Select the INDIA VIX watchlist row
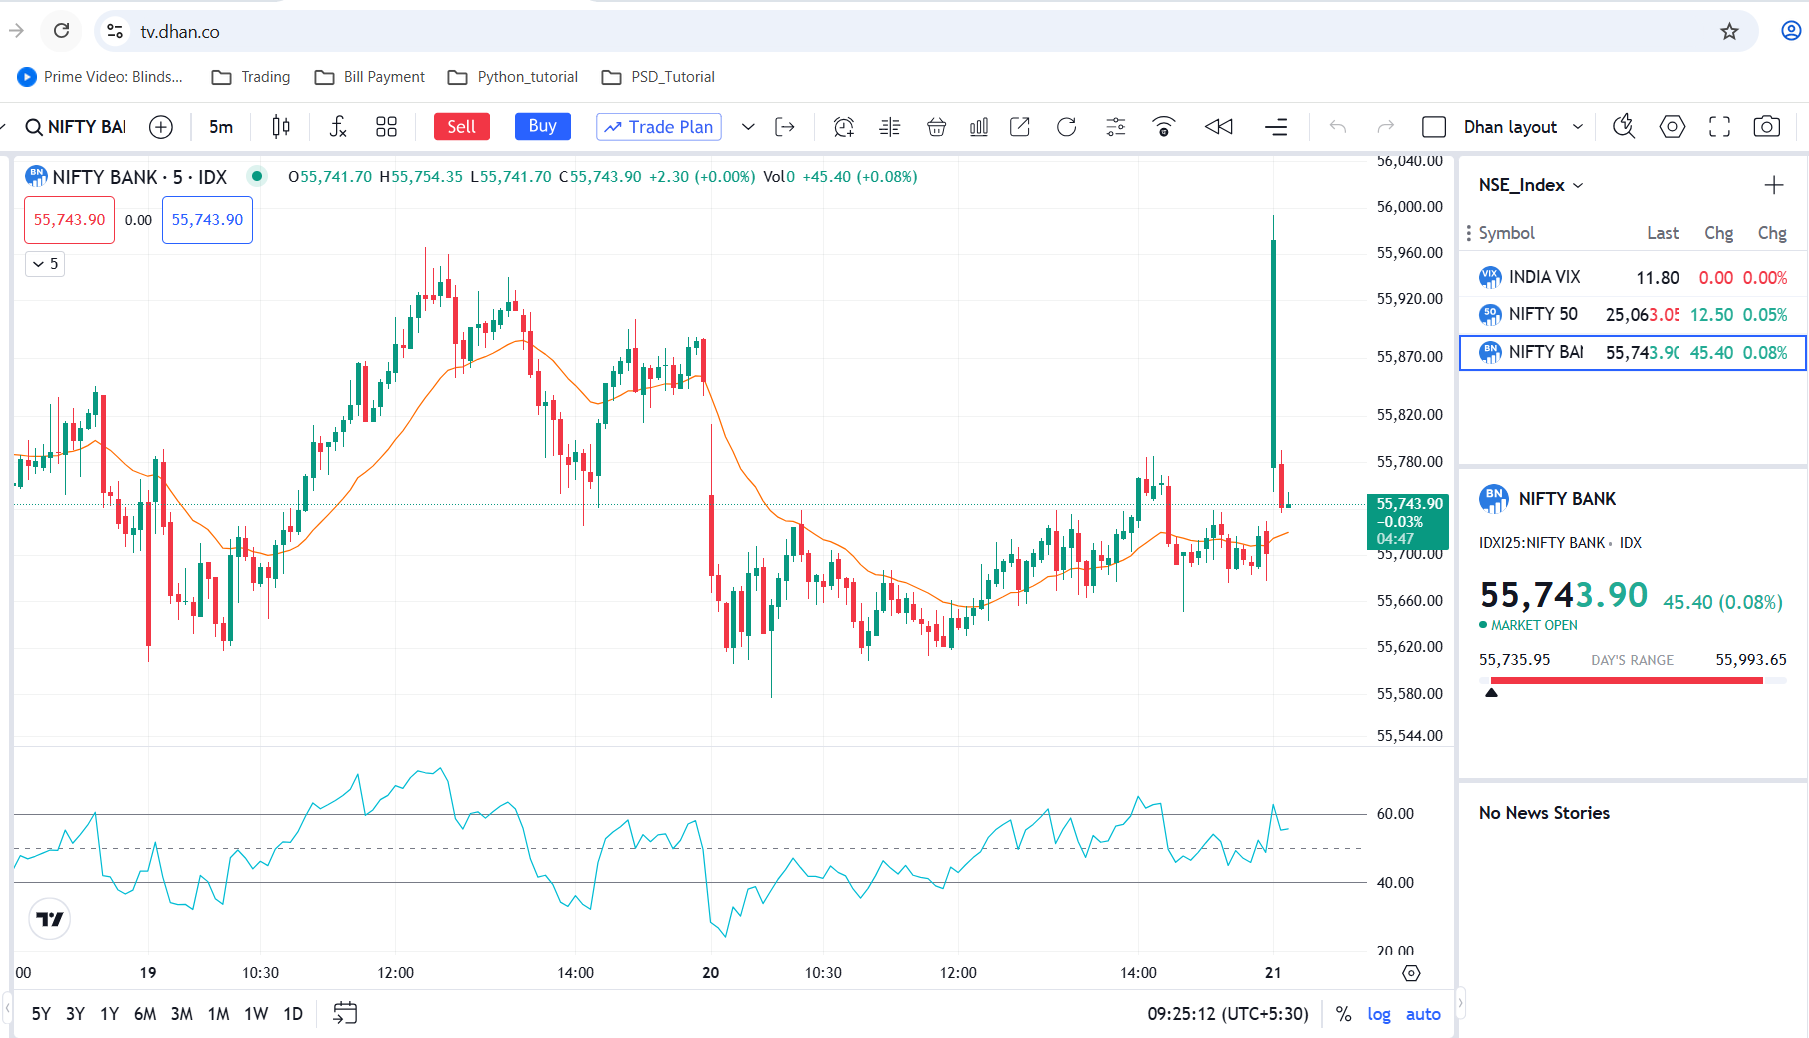 [1633, 278]
